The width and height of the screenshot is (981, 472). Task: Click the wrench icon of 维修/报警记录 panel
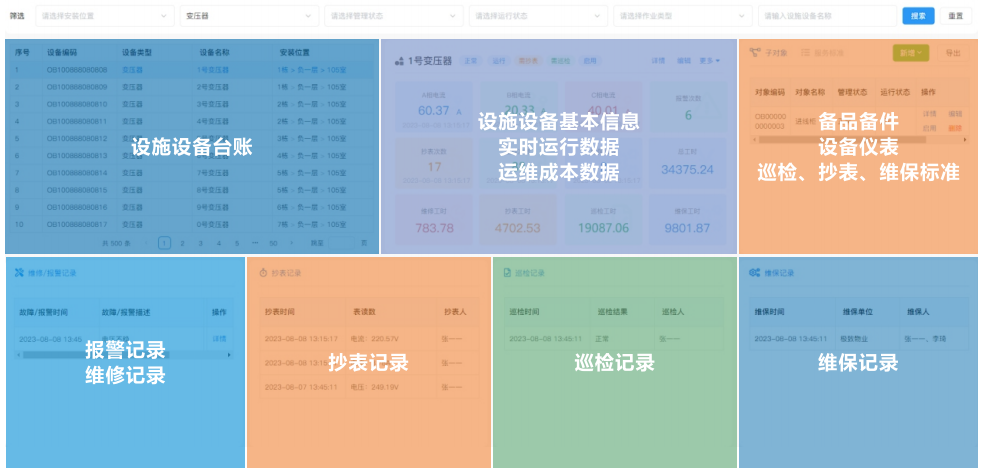(x=19, y=272)
